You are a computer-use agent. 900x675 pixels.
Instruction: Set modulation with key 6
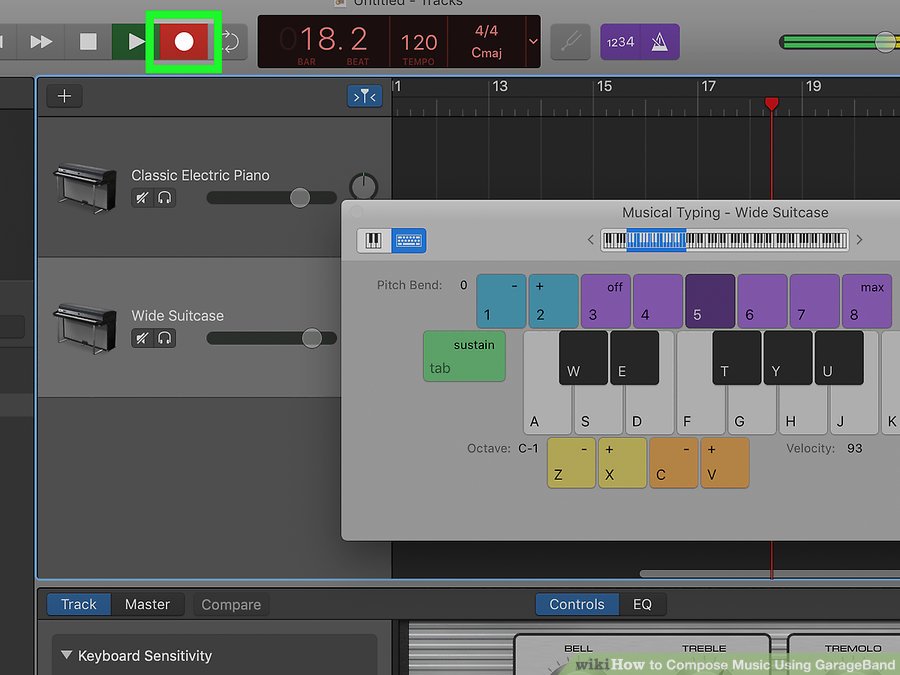click(x=762, y=301)
